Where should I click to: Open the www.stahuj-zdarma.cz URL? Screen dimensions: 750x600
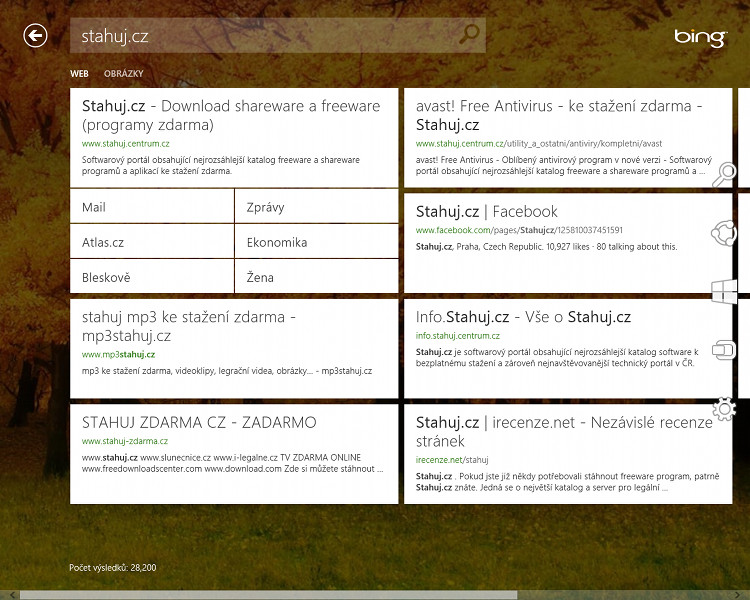[x=125, y=441]
